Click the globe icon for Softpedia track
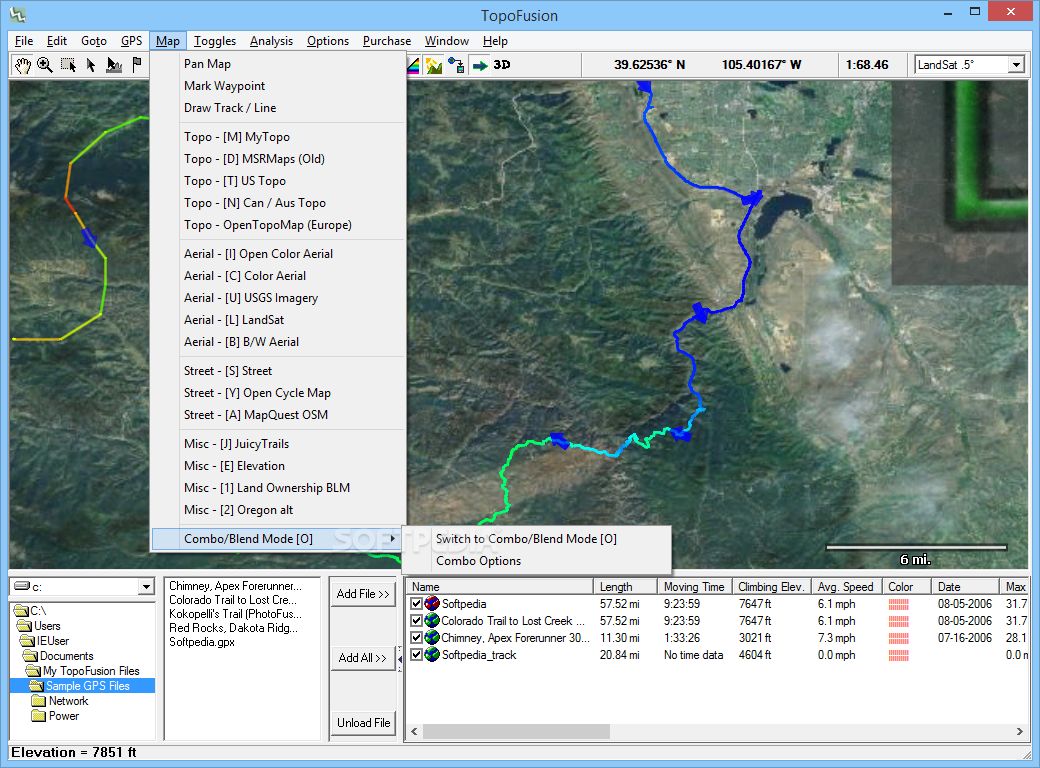This screenshot has height=768, width=1040. tap(432, 604)
